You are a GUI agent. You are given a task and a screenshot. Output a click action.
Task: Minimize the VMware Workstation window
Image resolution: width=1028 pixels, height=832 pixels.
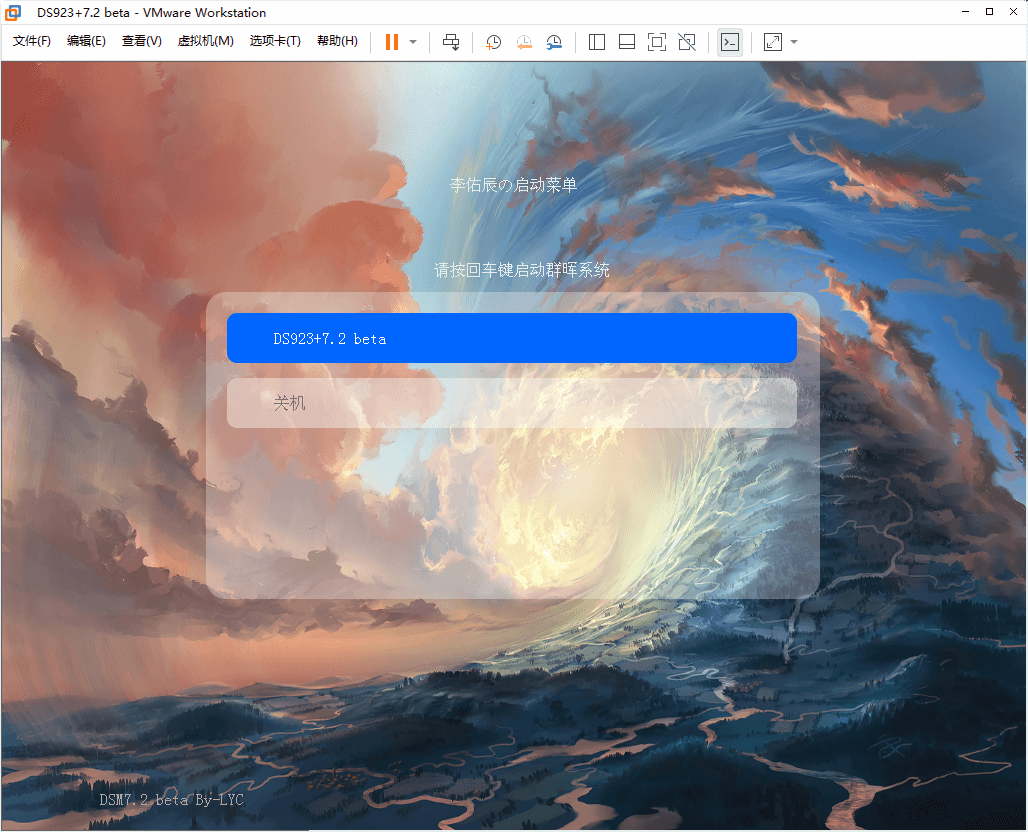click(x=966, y=12)
